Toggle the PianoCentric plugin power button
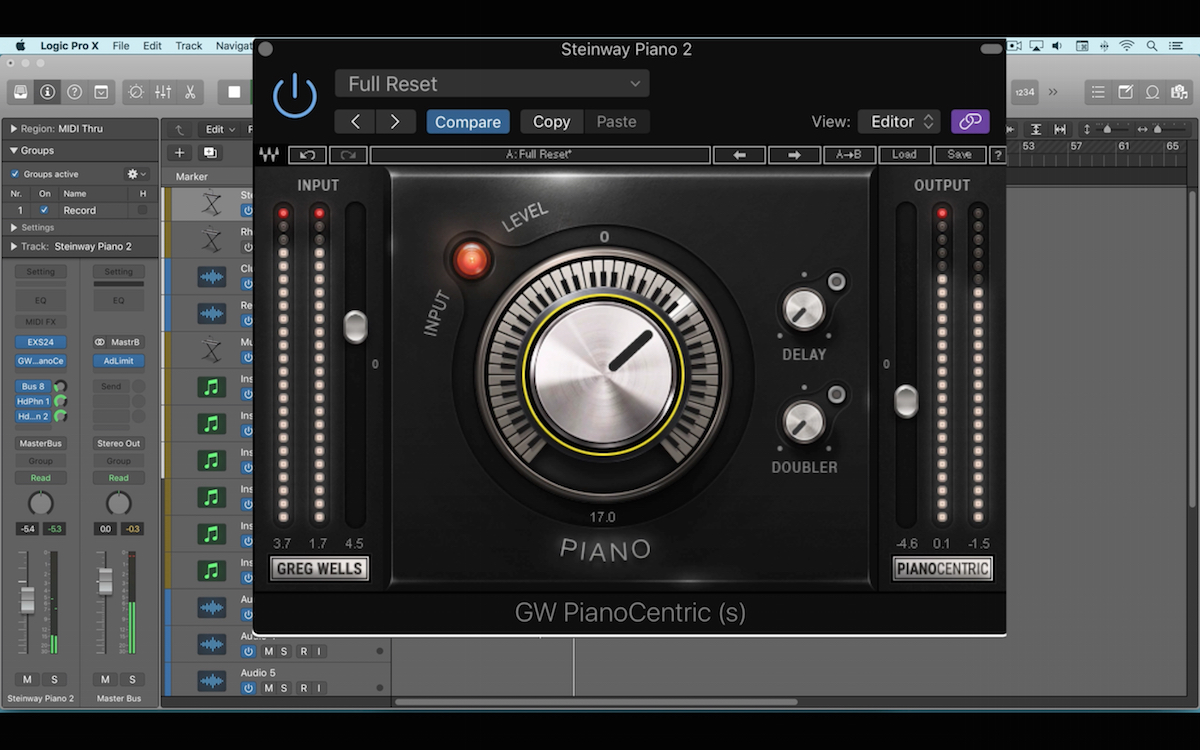This screenshot has width=1200, height=750. (295, 93)
